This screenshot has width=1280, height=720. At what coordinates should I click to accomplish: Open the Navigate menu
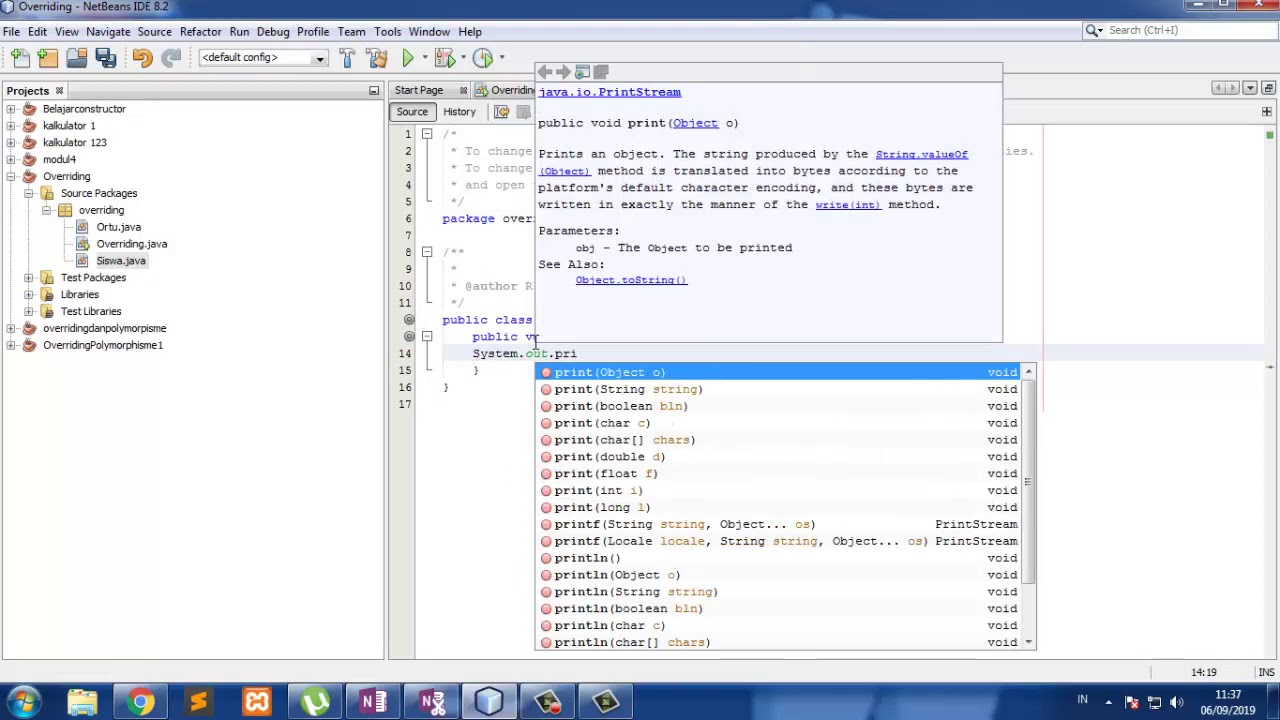coord(108,32)
